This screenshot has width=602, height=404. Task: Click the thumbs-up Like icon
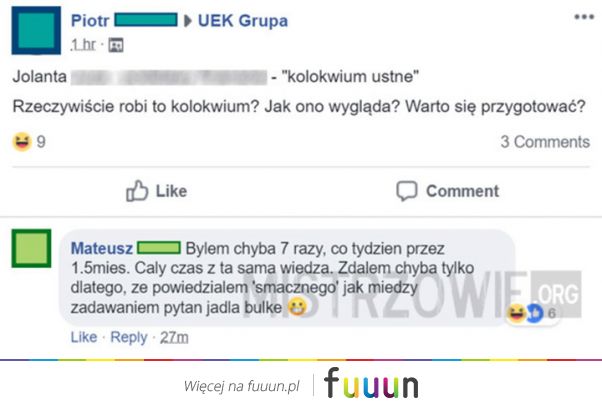(137, 191)
